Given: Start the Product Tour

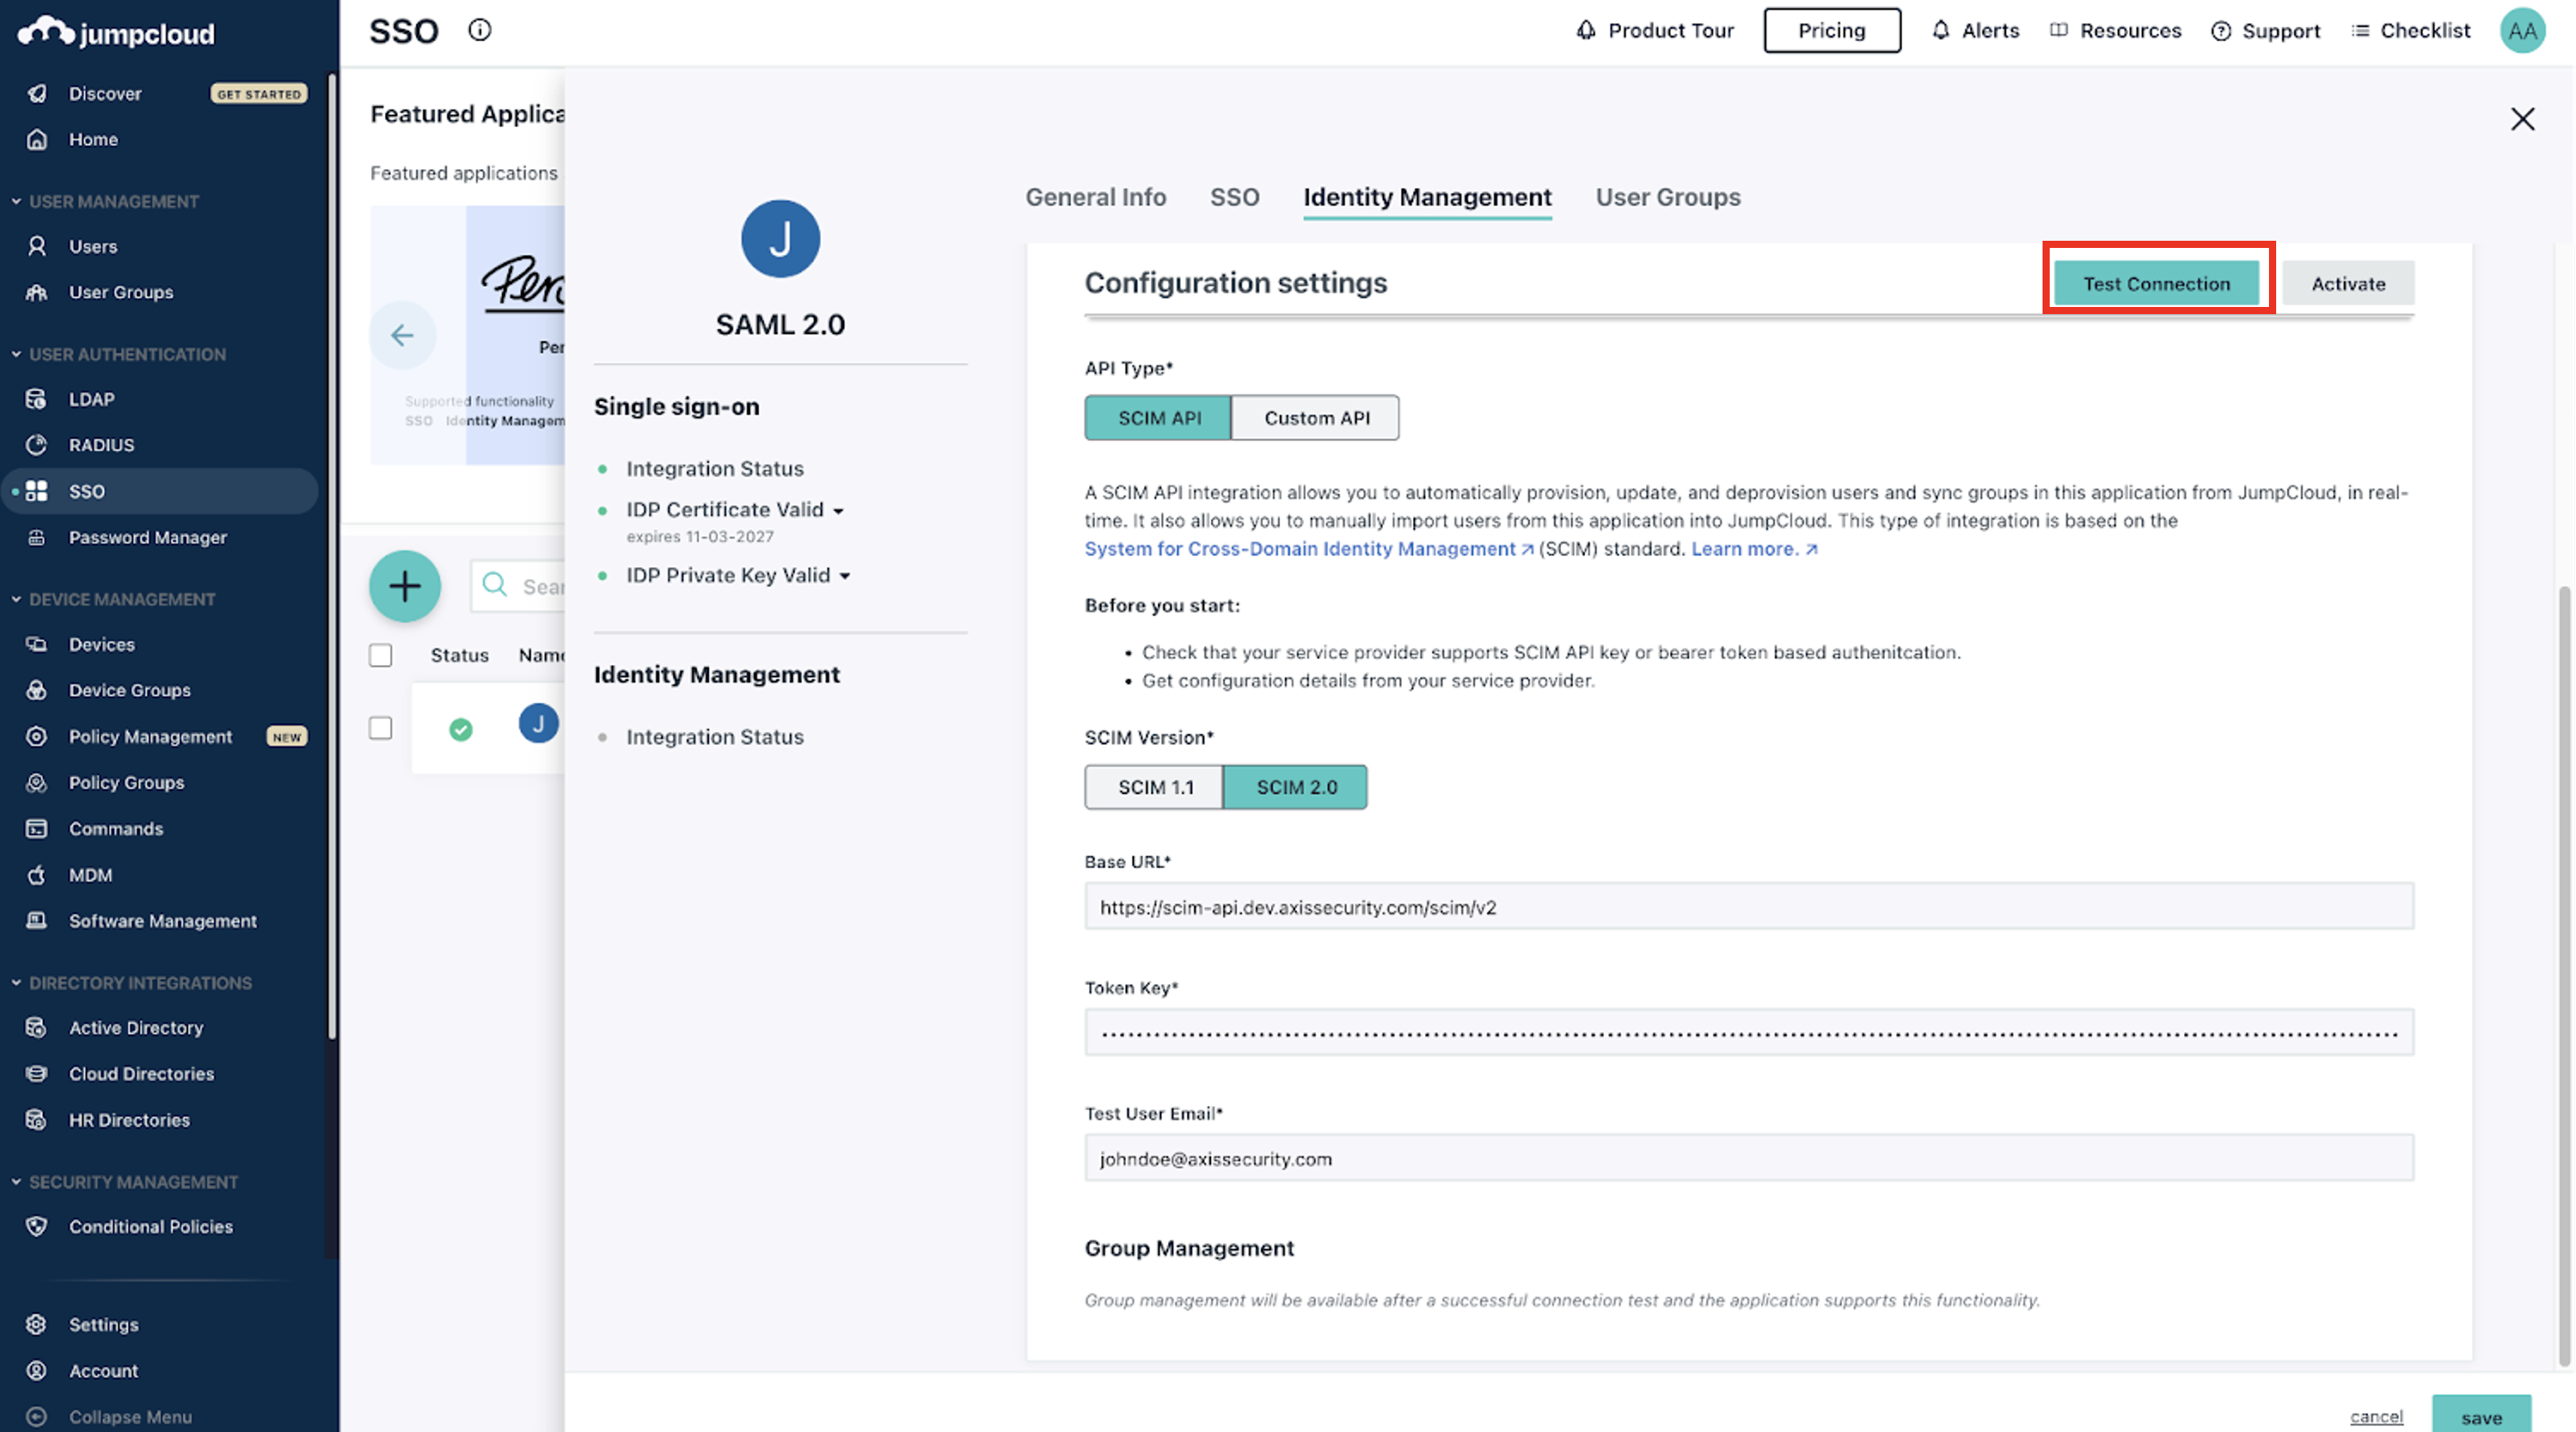Looking at the screenshot, I should tap(1655, 31).
